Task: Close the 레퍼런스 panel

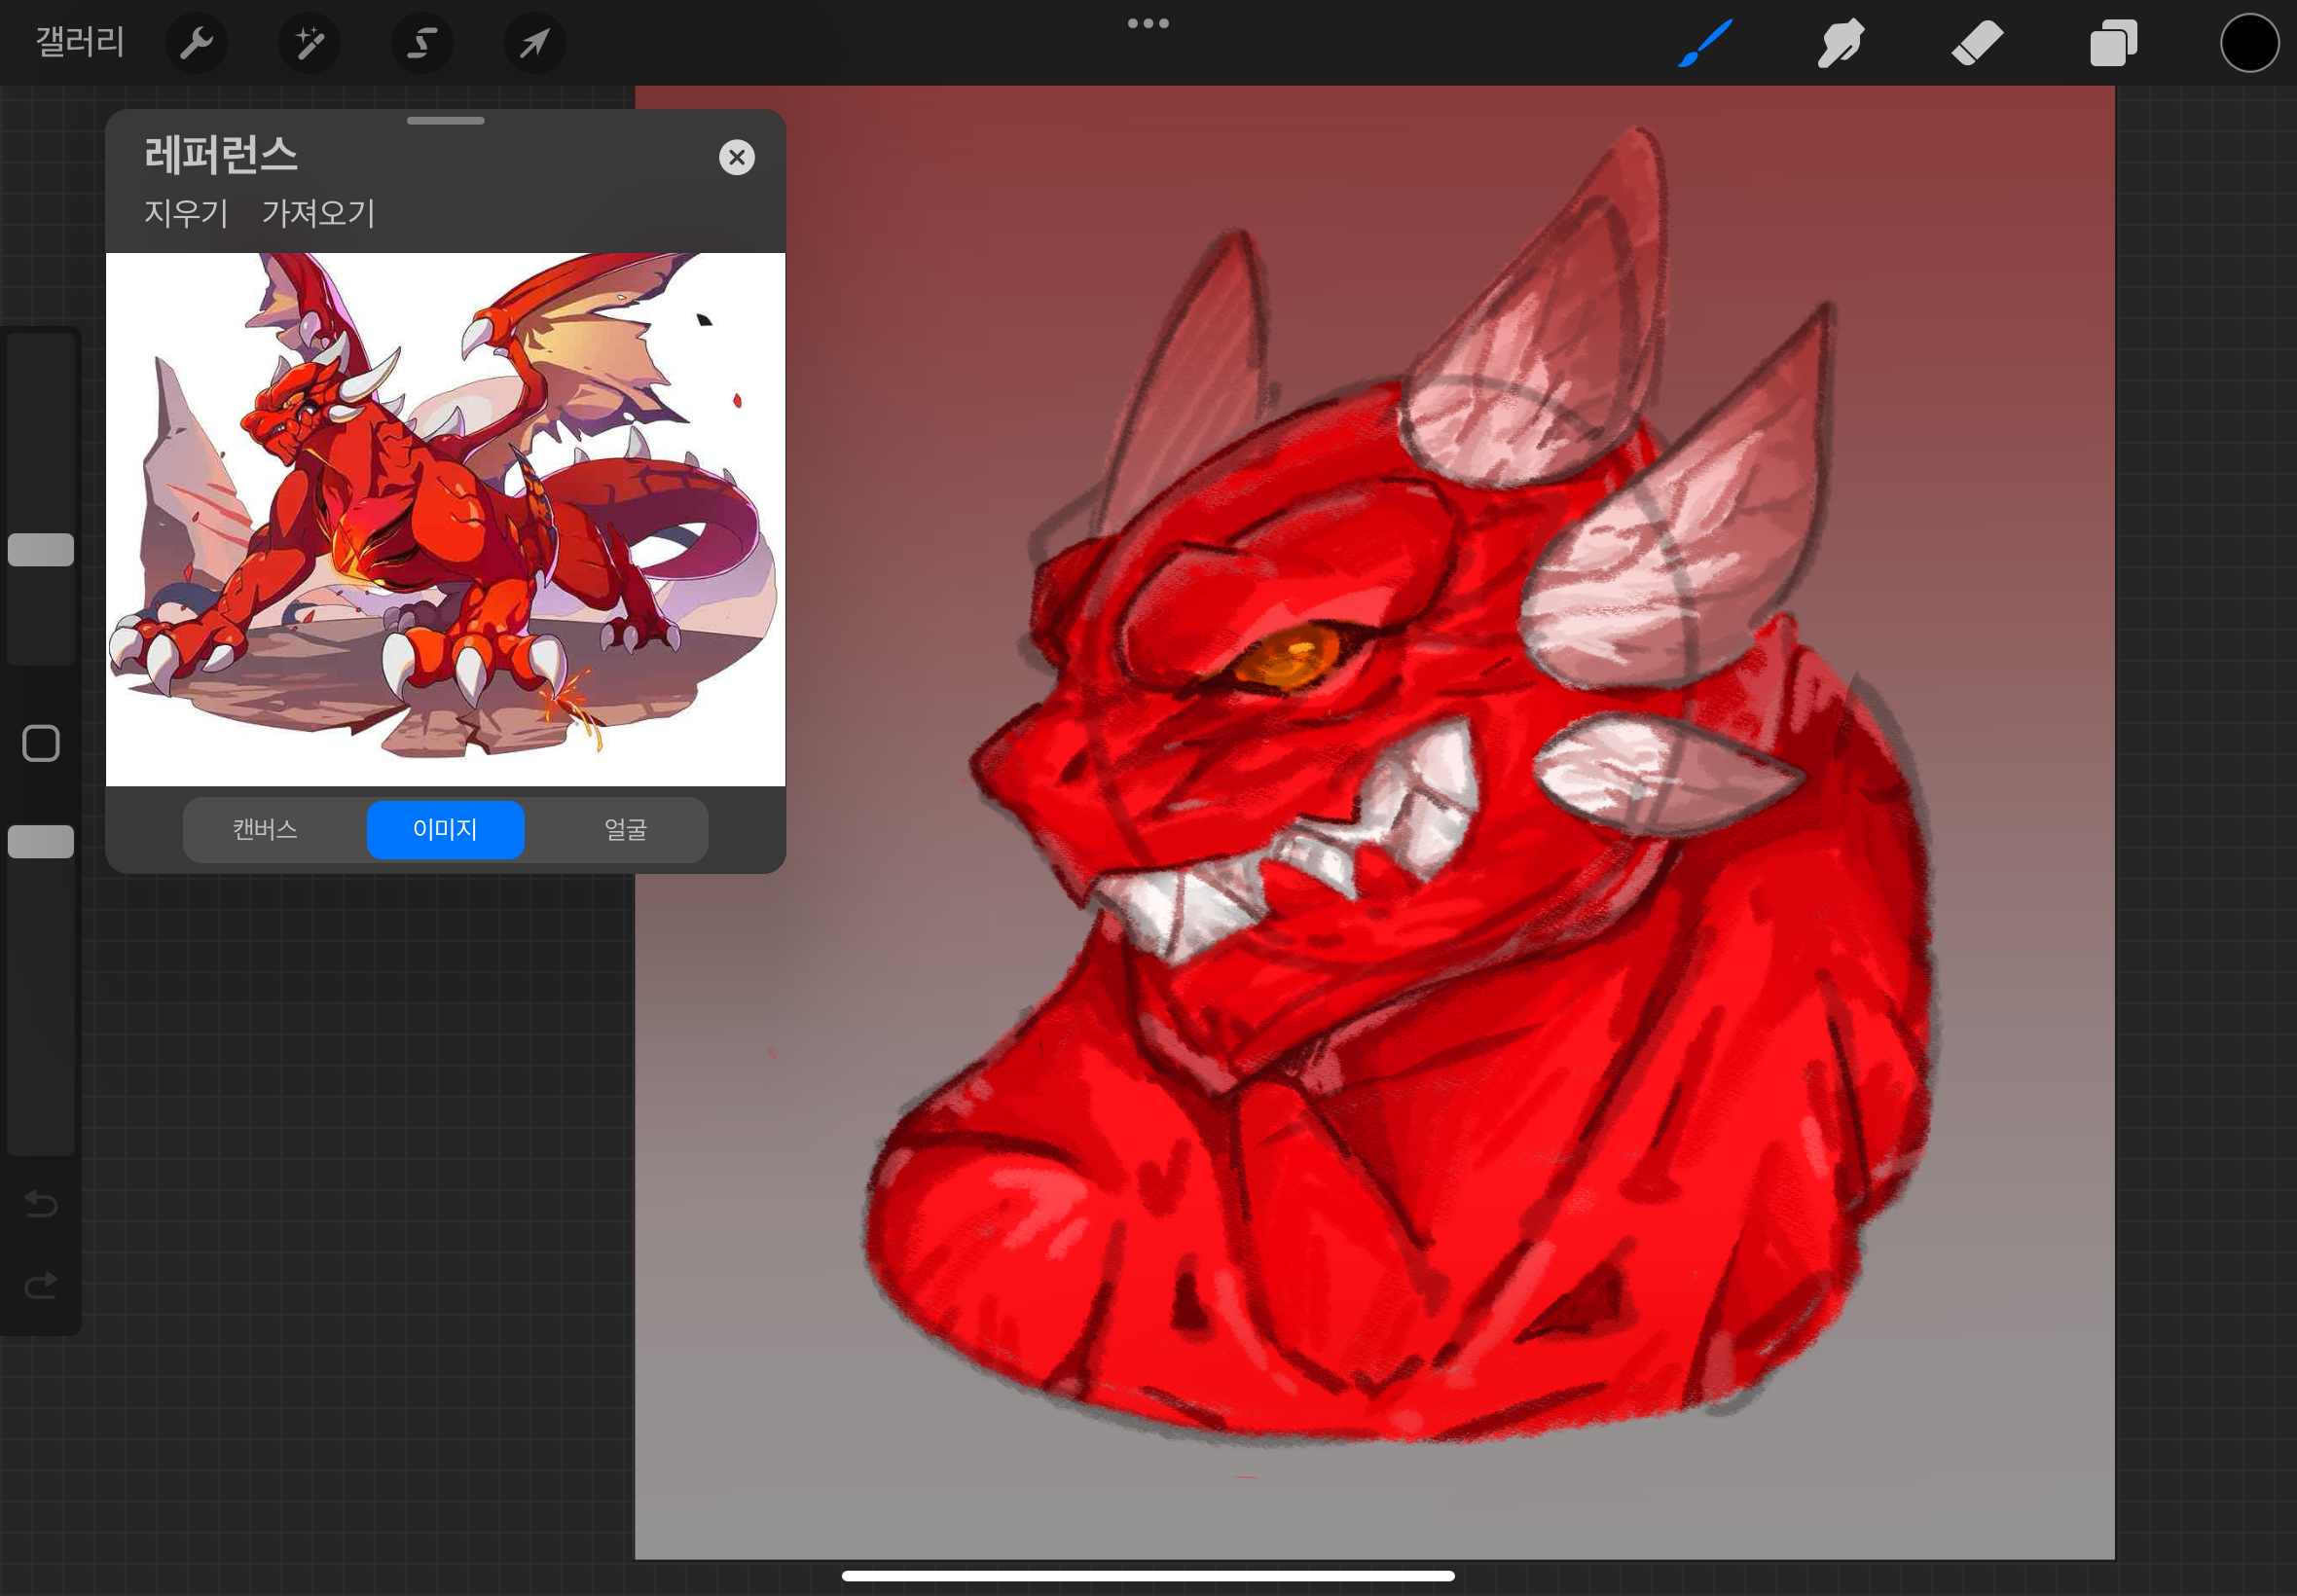Action: point(737,157)
